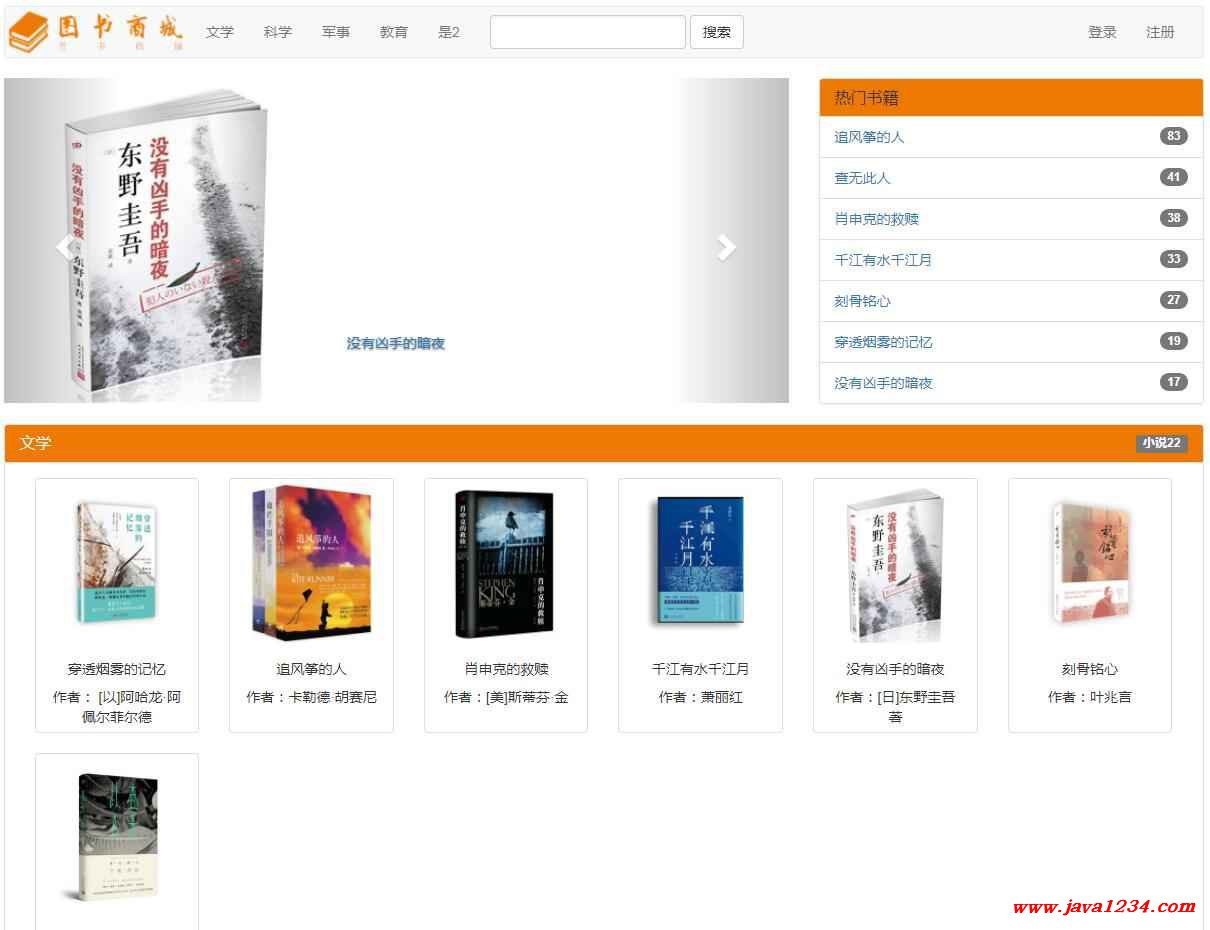Open 没有凶手的暗夜 cover in 文学 grid
The image size is (1210, 930).
pos(895,565)
